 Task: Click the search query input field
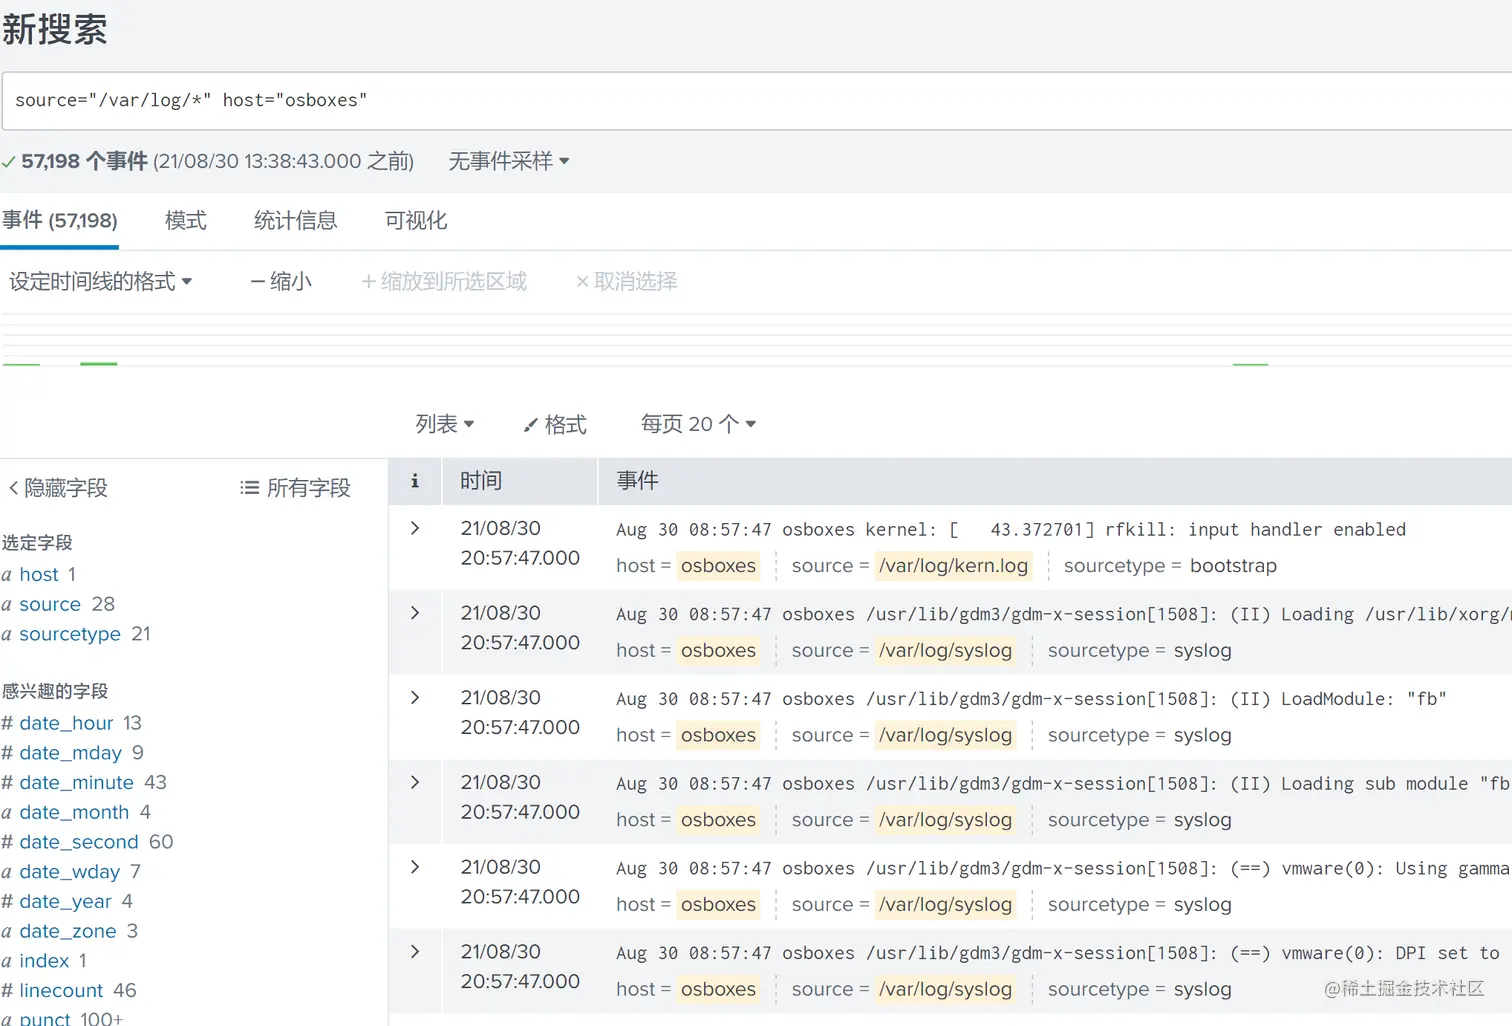point(757,100)
